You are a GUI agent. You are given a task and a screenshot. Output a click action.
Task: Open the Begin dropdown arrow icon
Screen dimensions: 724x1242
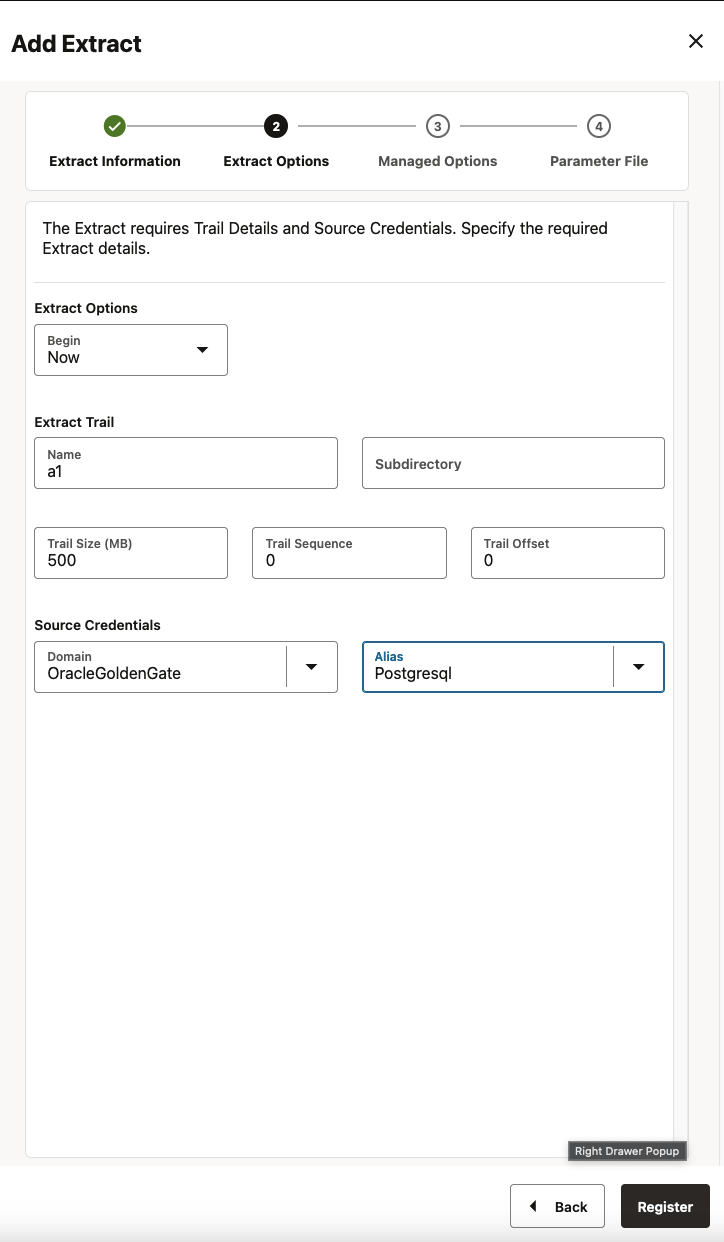203,350
